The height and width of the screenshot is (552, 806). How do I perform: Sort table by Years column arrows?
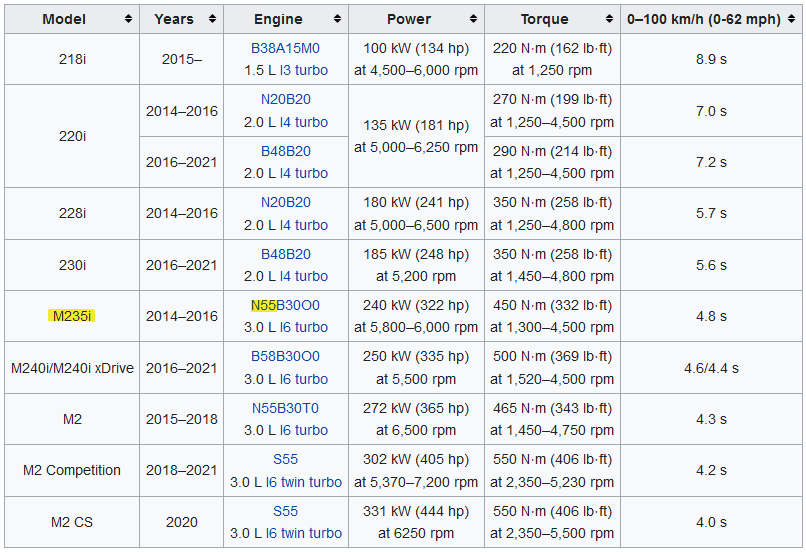(212, 19)
